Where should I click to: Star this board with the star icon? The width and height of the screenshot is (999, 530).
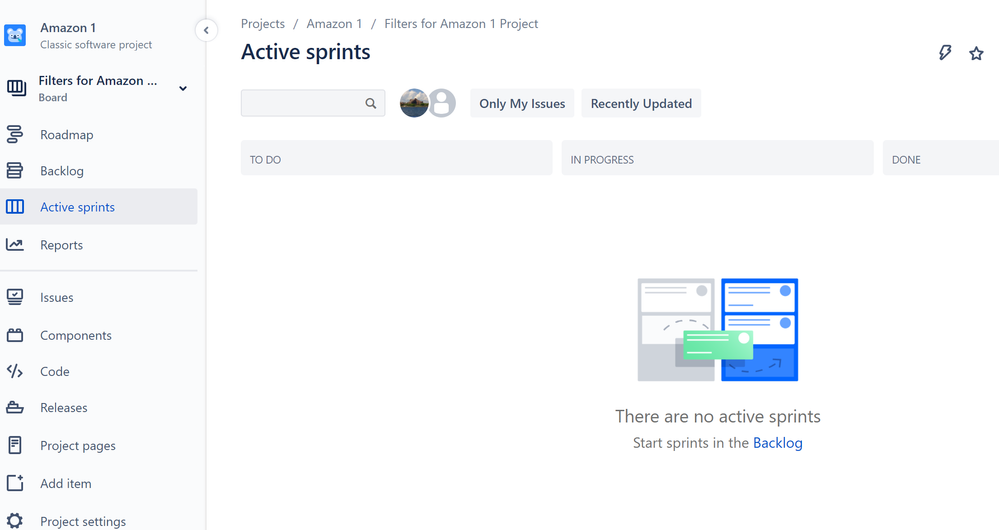pyautogui.click(x=976, y=54)
